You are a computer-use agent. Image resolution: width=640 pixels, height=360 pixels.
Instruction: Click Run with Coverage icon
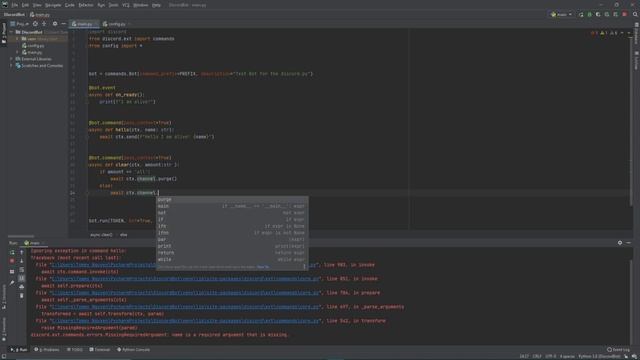[x=598, y=14]
